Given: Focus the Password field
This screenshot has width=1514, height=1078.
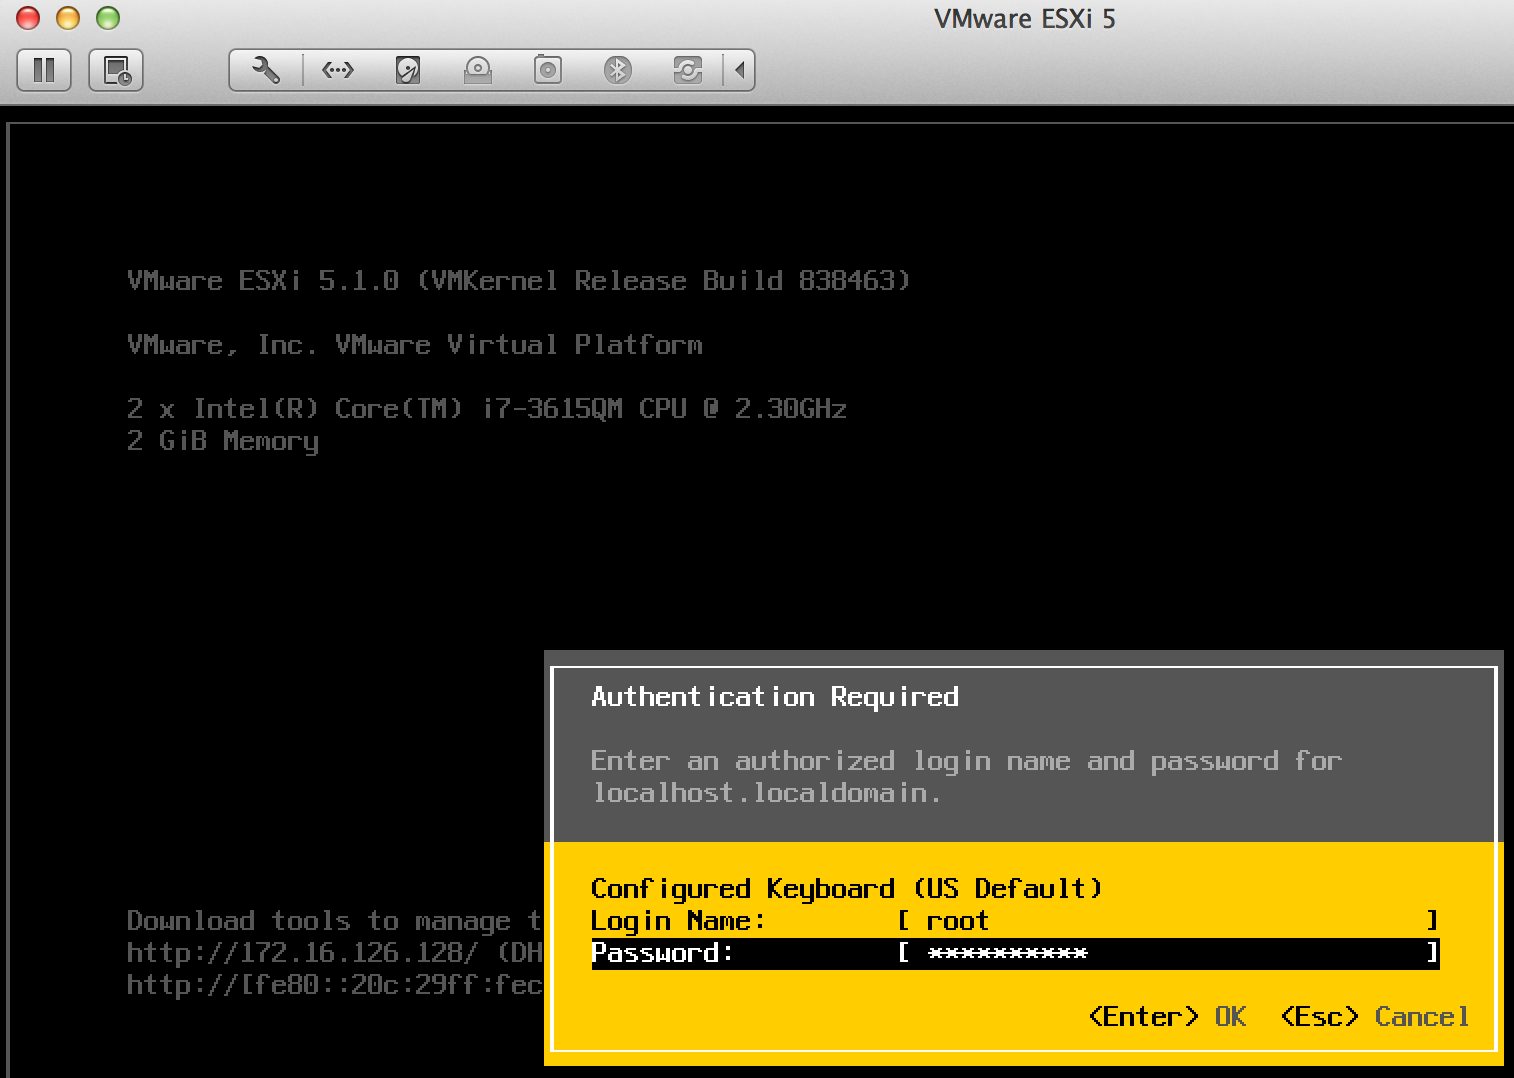Looking at the screenshot, I should [x=1015, y=953].
